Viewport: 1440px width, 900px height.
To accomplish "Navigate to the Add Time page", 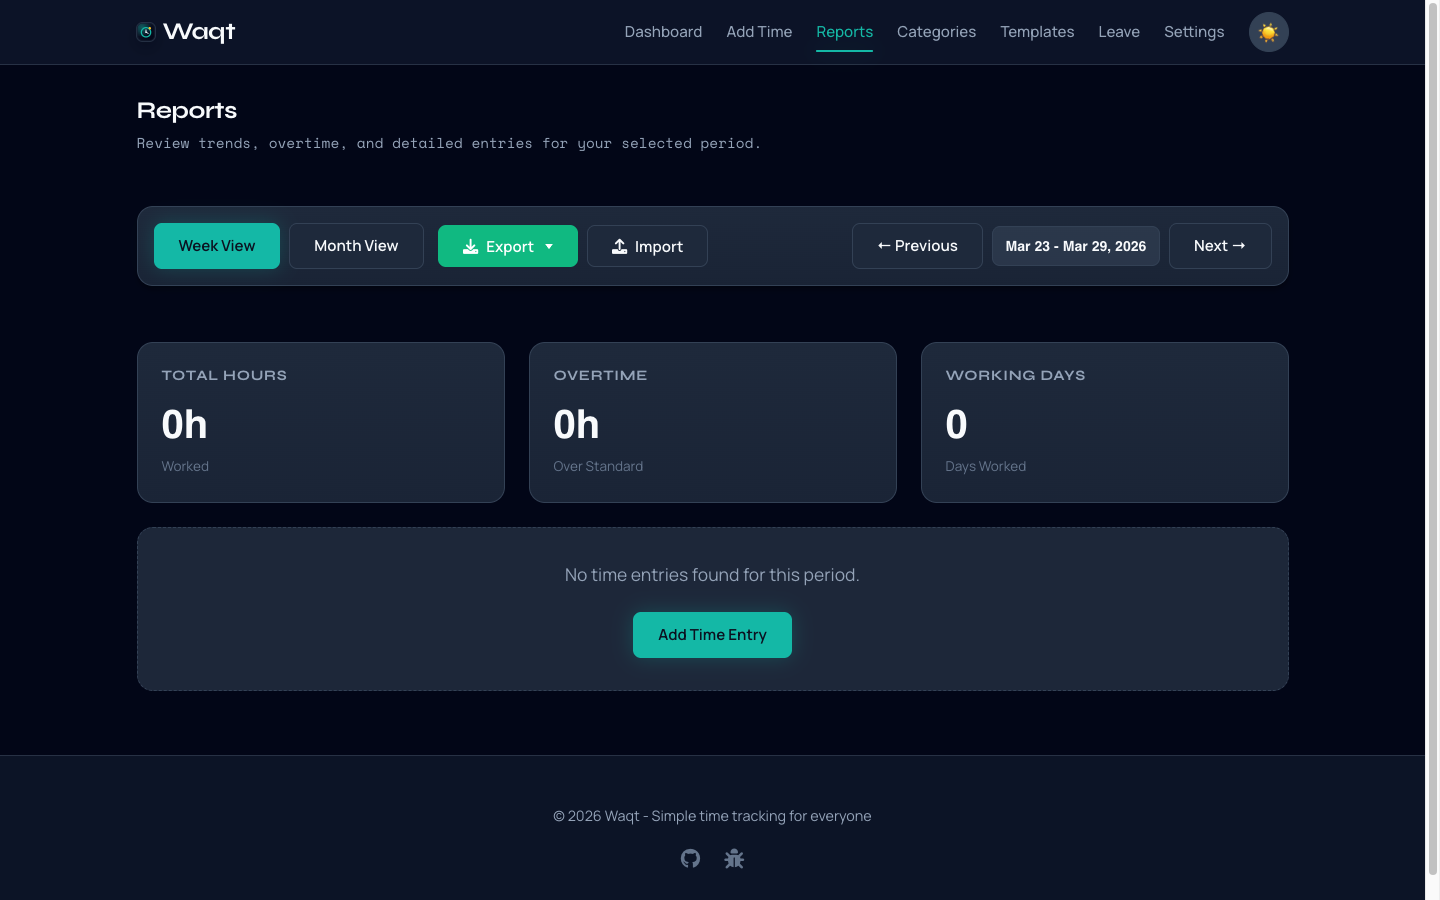I will [759, 32].
